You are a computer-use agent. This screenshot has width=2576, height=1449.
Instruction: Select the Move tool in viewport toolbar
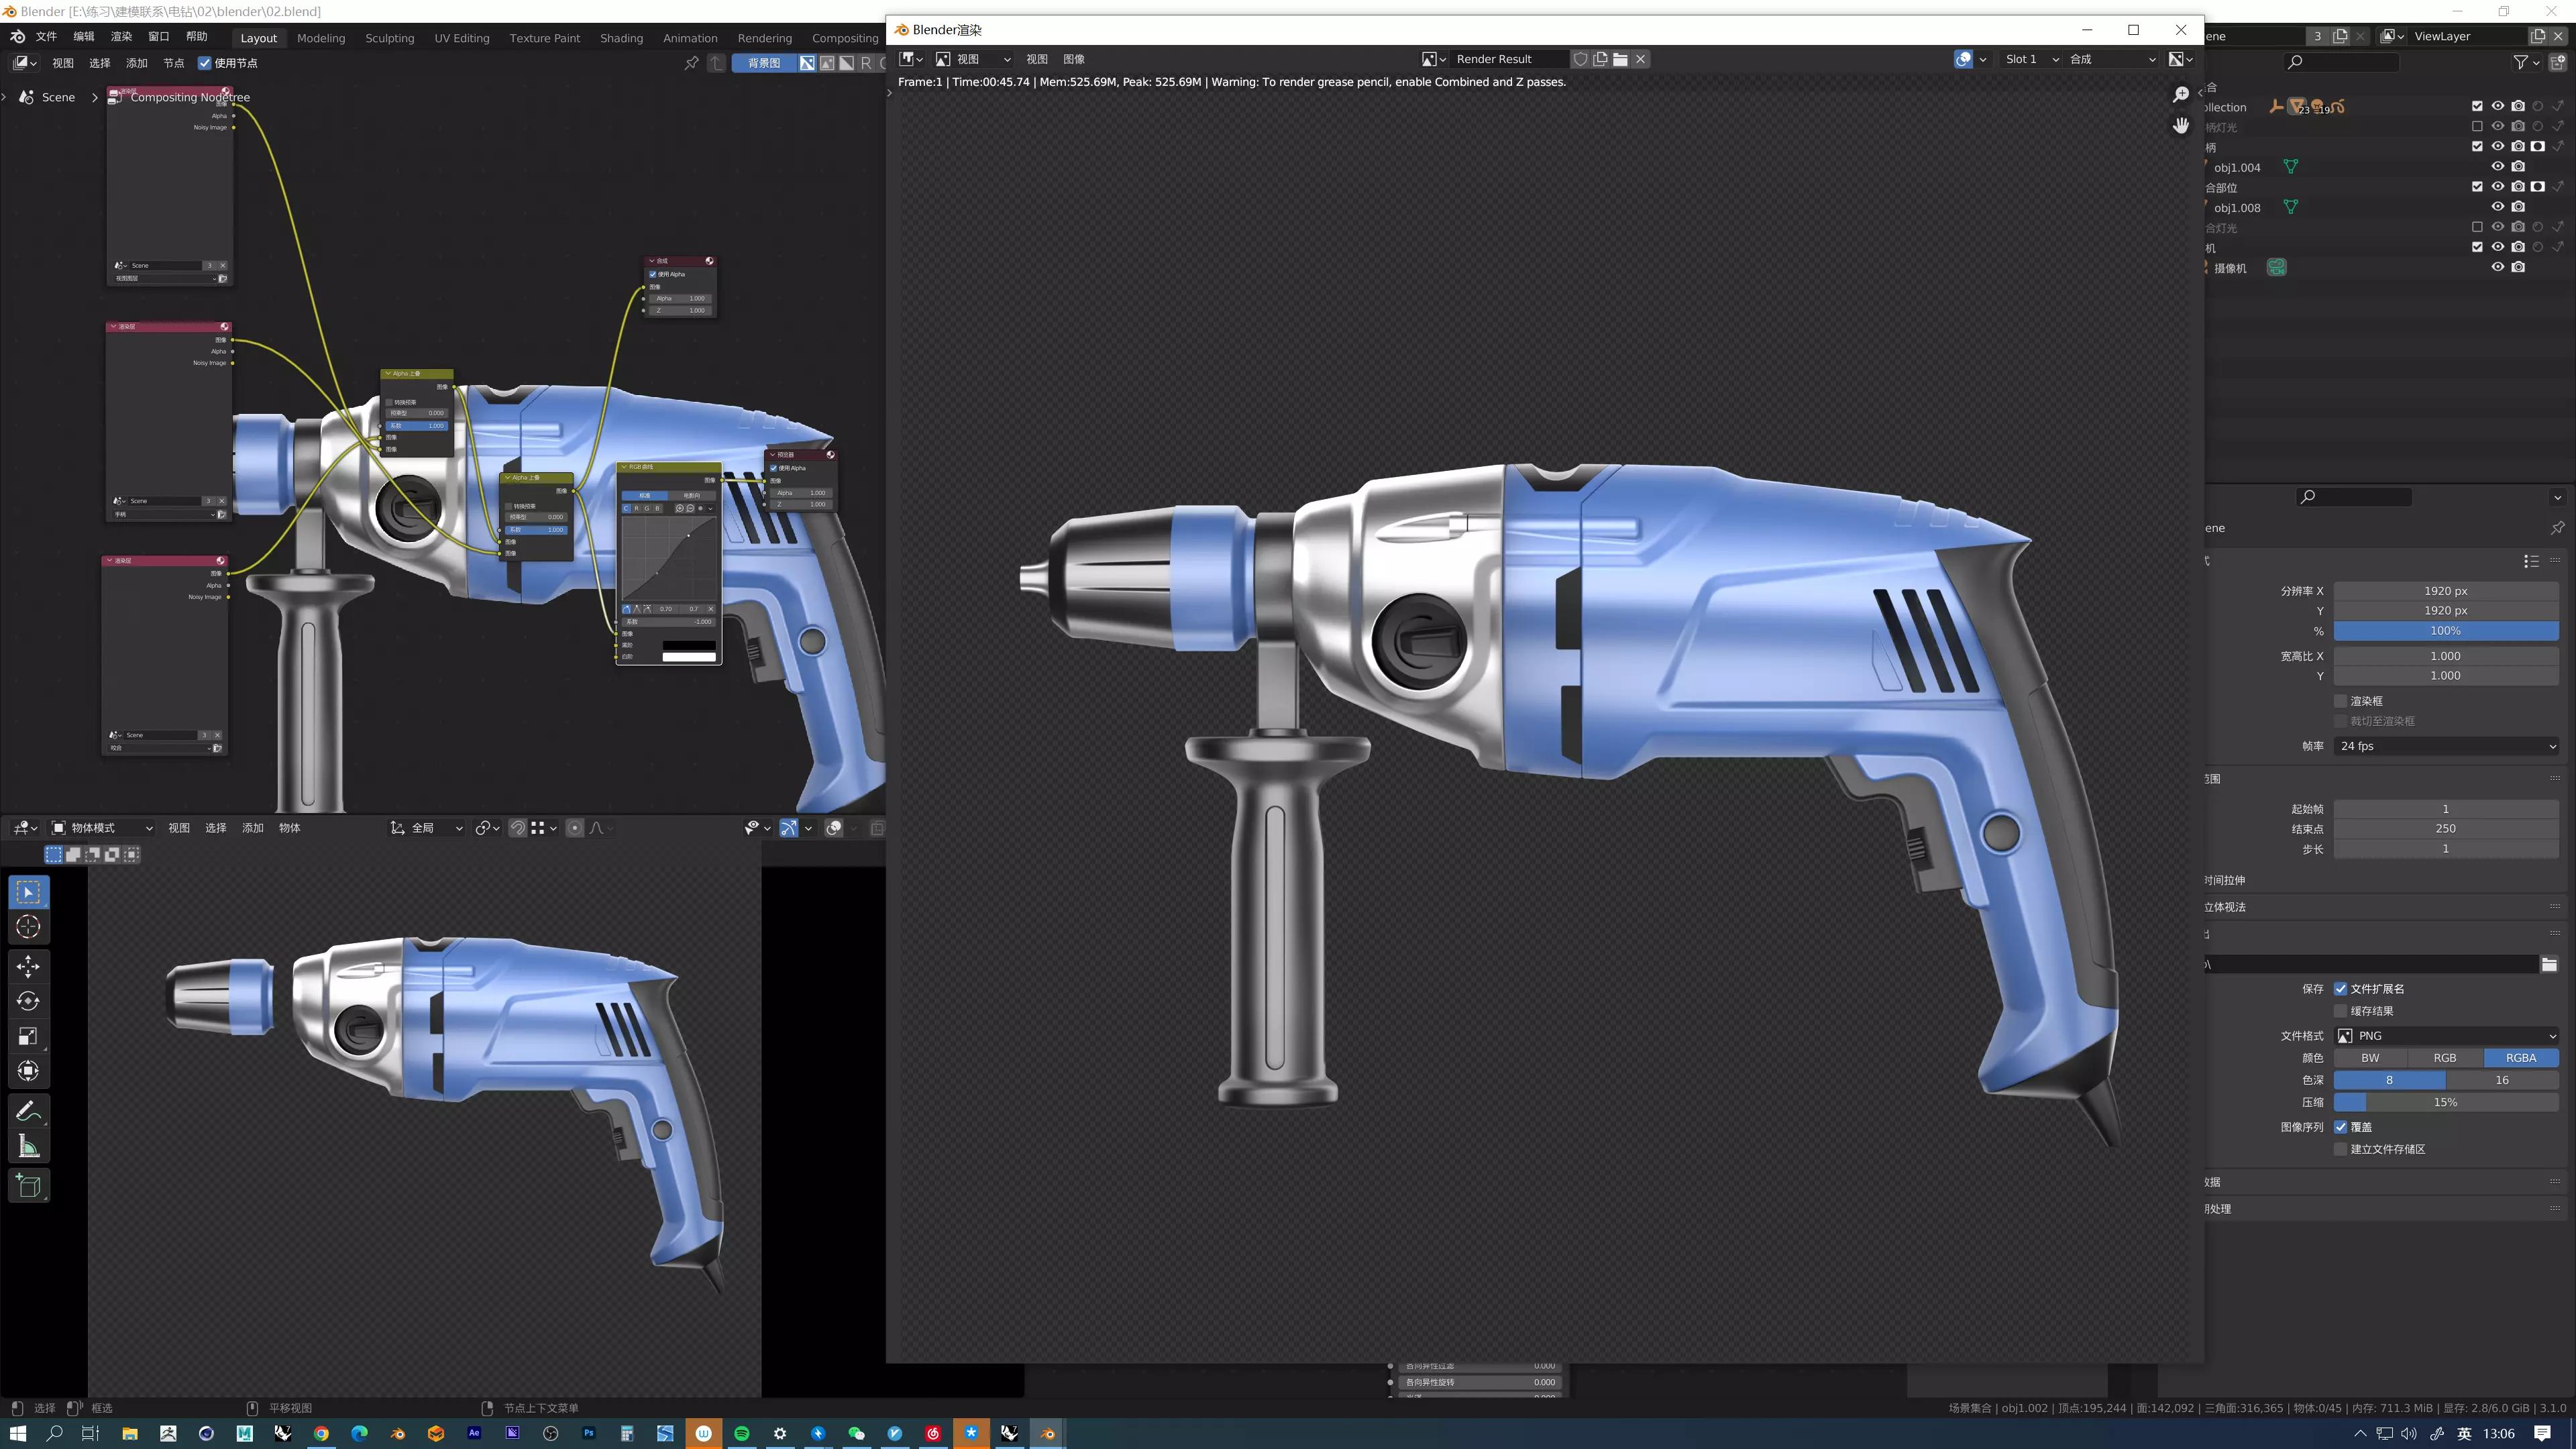[28, 965]
